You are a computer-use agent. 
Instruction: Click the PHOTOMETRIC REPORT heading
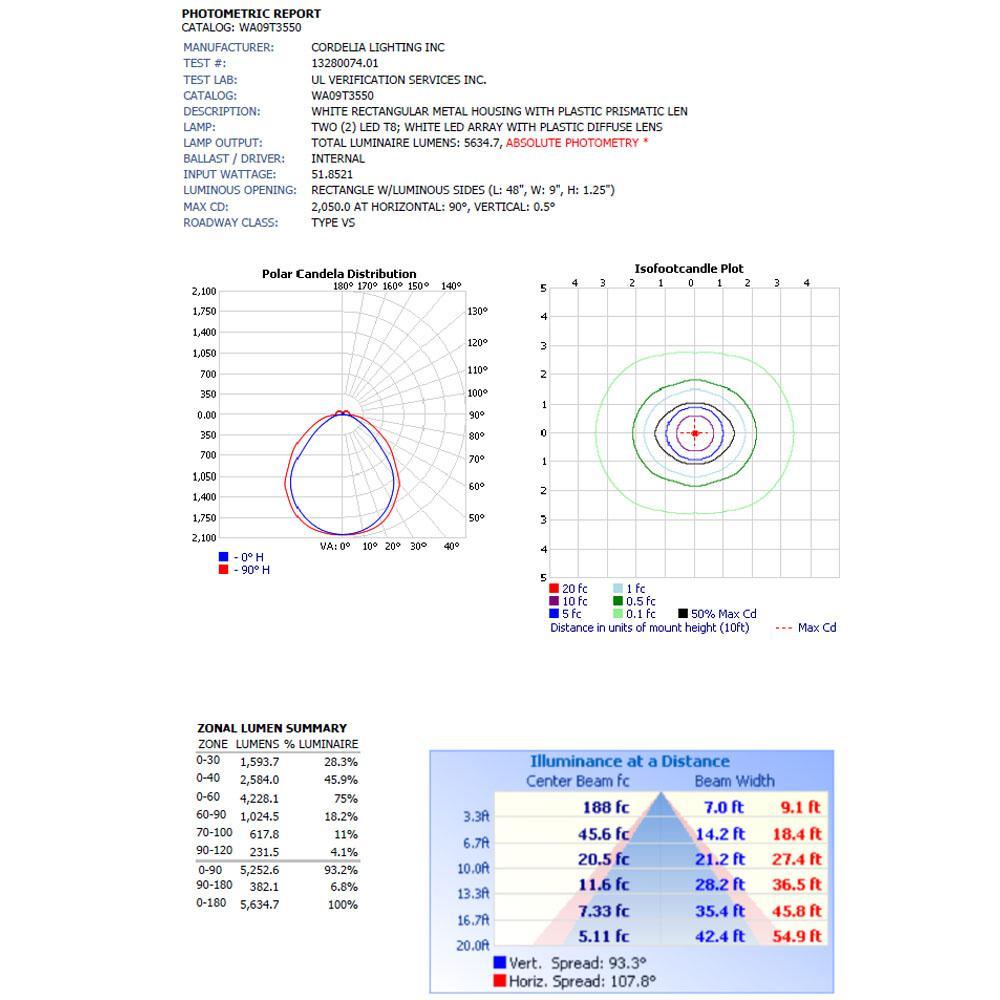[251, 14]
